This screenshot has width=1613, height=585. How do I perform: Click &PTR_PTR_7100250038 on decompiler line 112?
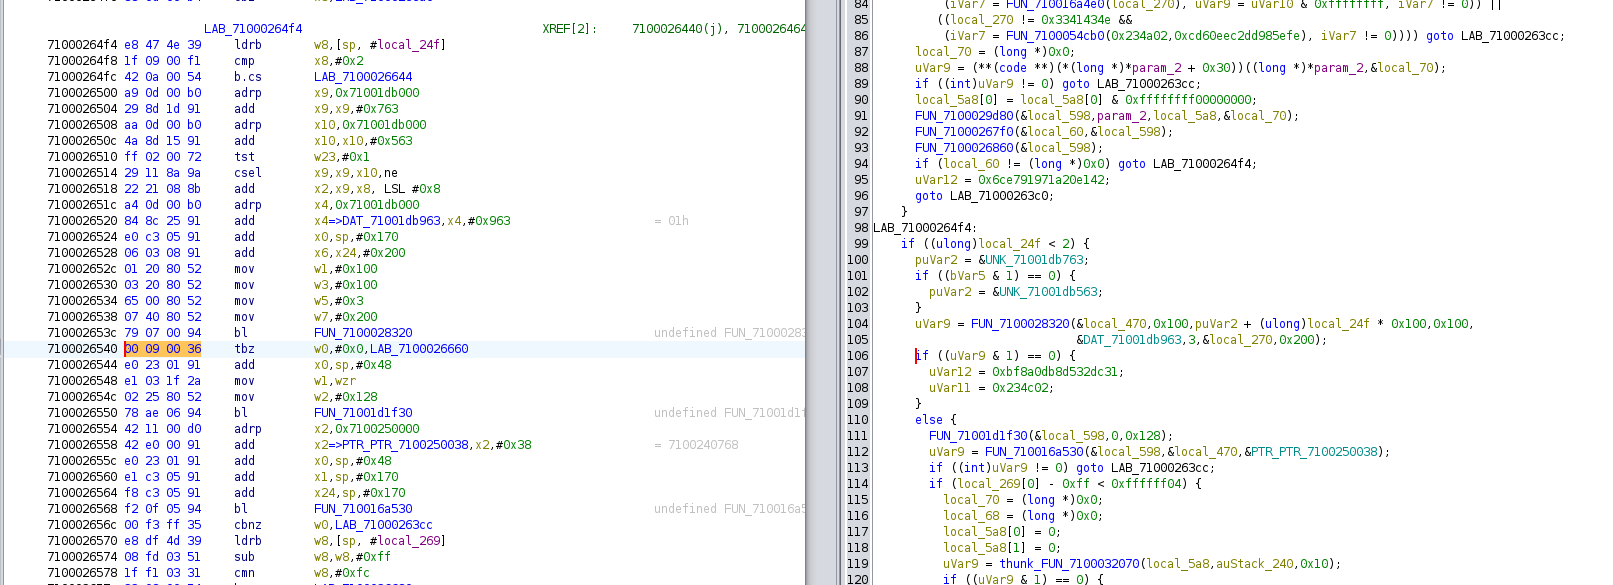click(1311, 452)
